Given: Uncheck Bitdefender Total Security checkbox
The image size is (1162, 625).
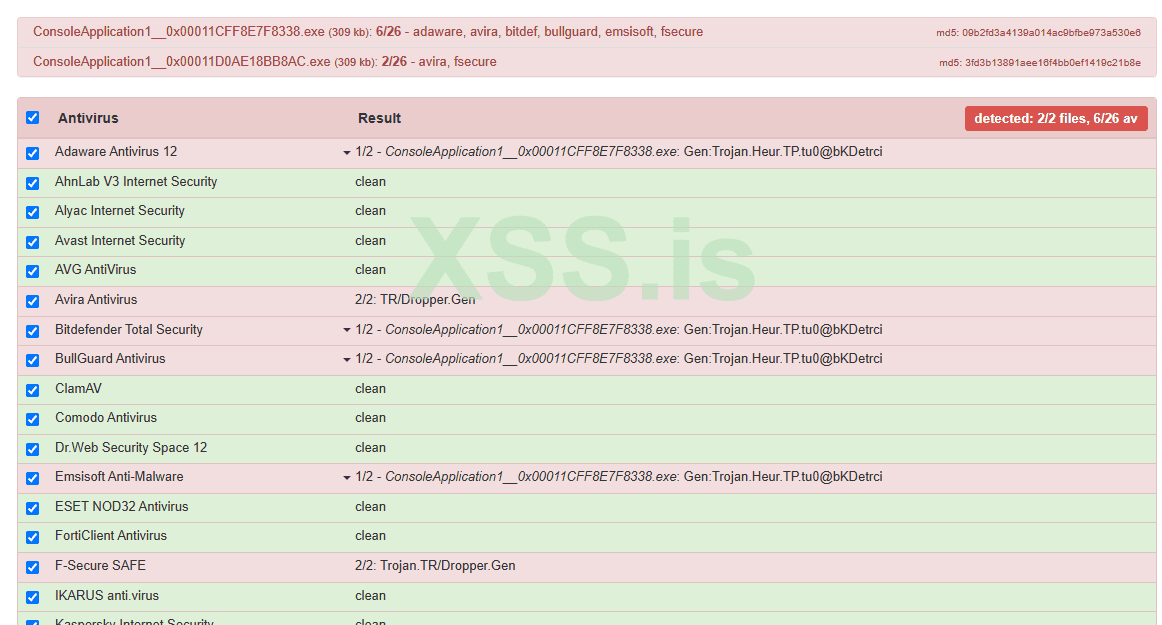Looking at the screenshot, I should point(33,331).
